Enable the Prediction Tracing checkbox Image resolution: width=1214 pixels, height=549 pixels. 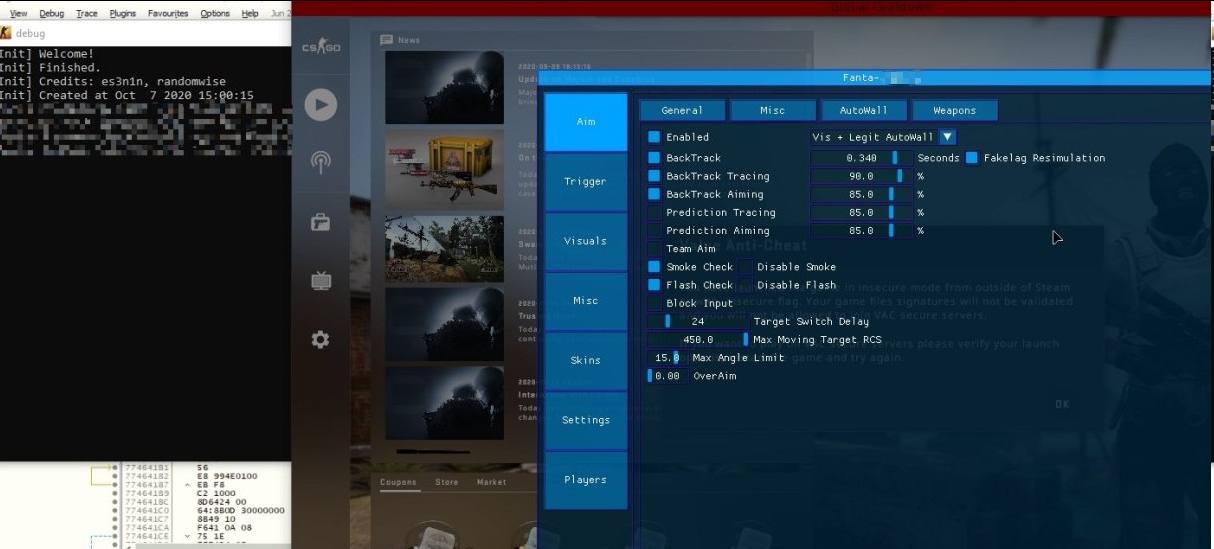tap(654, 212)
